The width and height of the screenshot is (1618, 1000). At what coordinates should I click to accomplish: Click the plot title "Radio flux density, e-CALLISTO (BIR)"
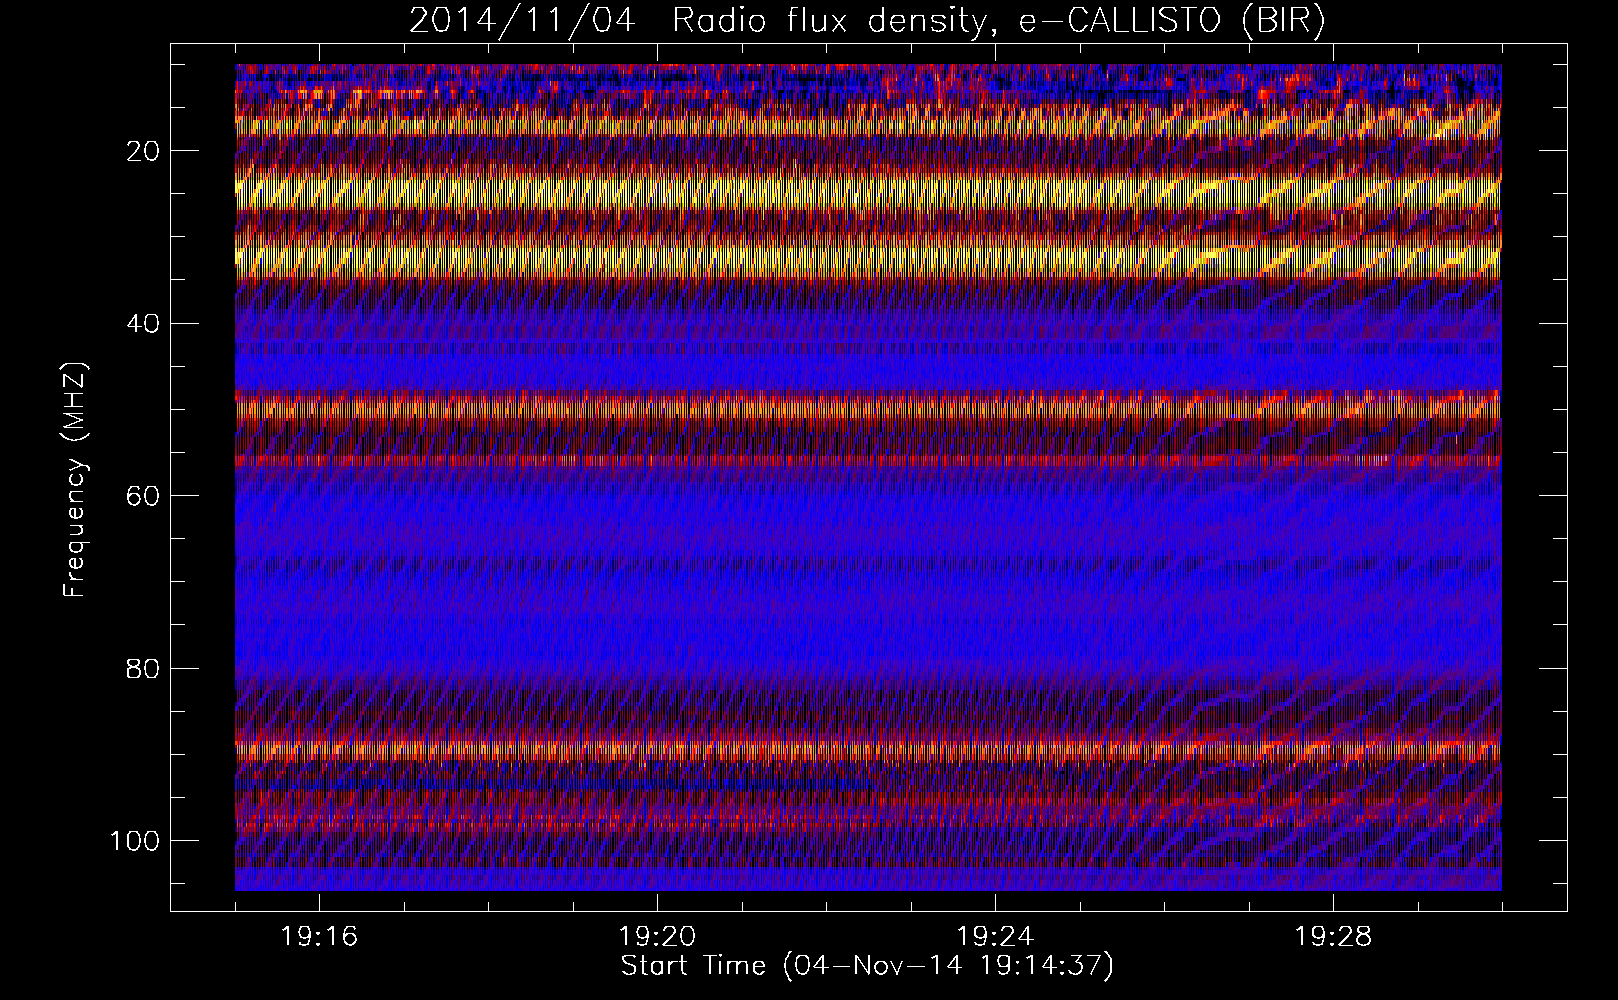998,21
